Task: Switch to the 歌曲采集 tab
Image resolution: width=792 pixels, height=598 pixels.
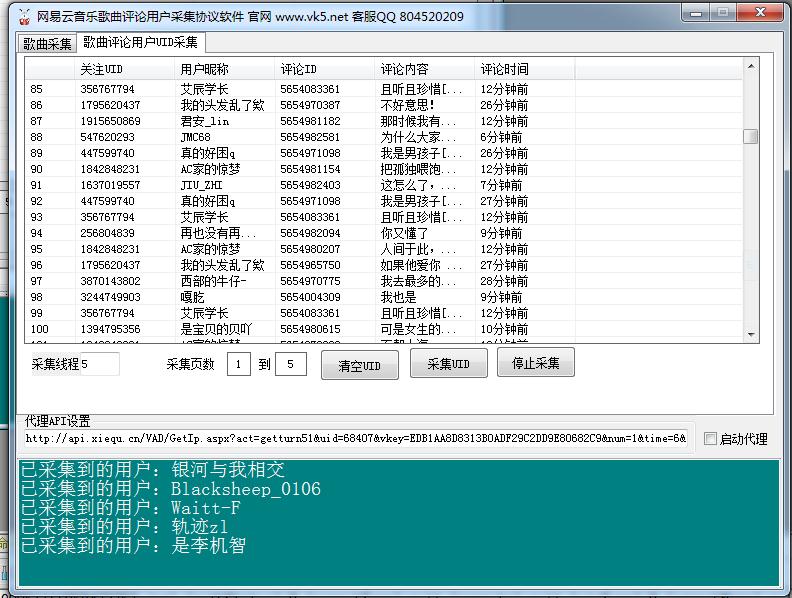Action: tap(47, 44)
